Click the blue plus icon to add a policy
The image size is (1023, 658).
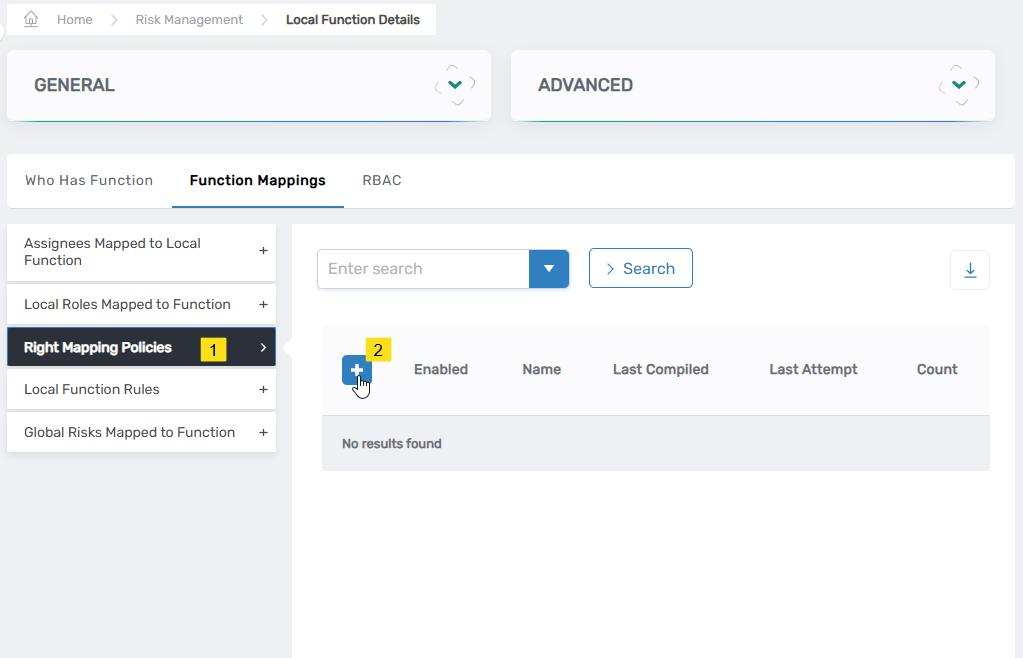(x=357, y=369)
